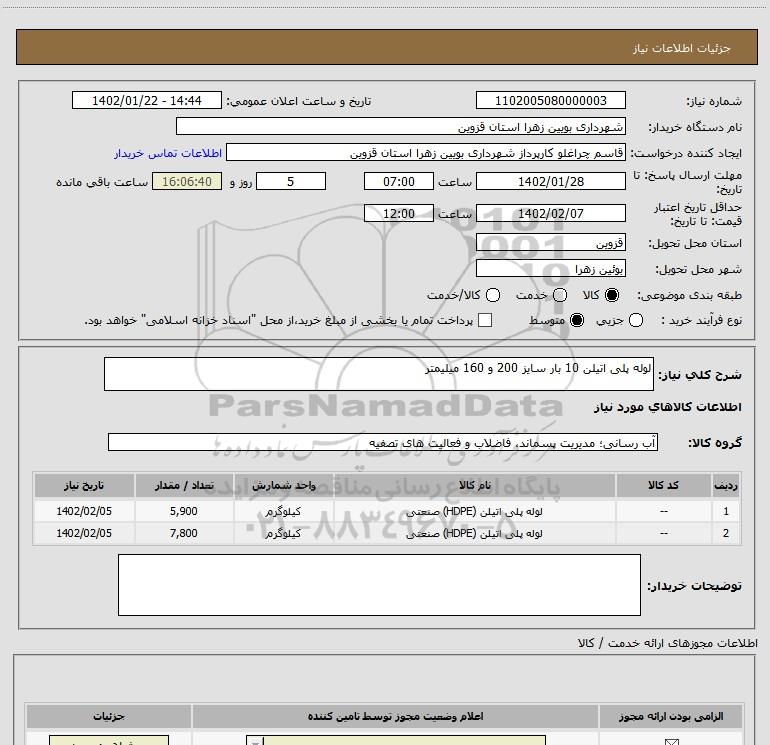
Task: Click the الزامی بودن ارائه مجوز column header
Action: [x=671, y=717]
